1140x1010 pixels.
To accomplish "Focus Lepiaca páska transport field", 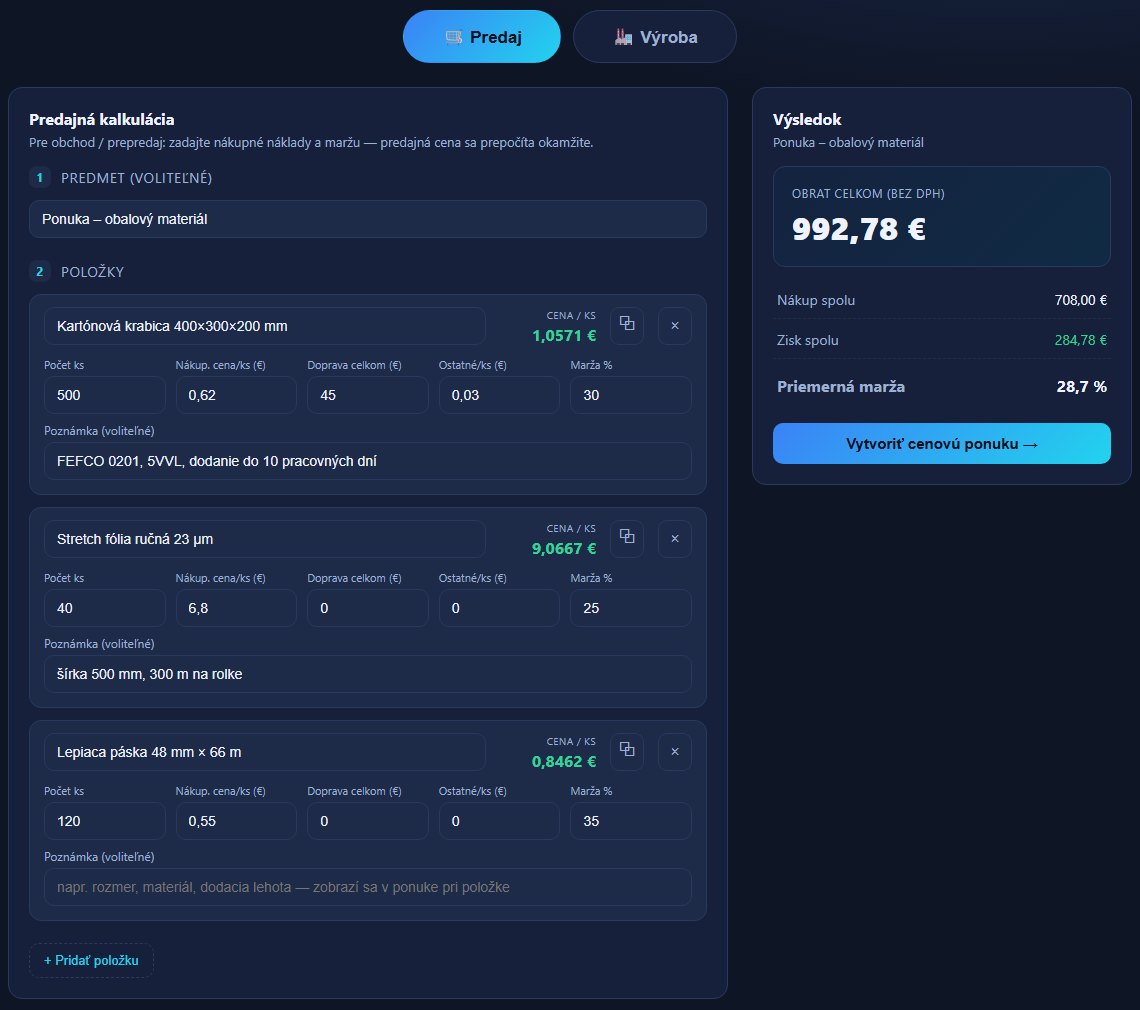I will click(368, 821).
